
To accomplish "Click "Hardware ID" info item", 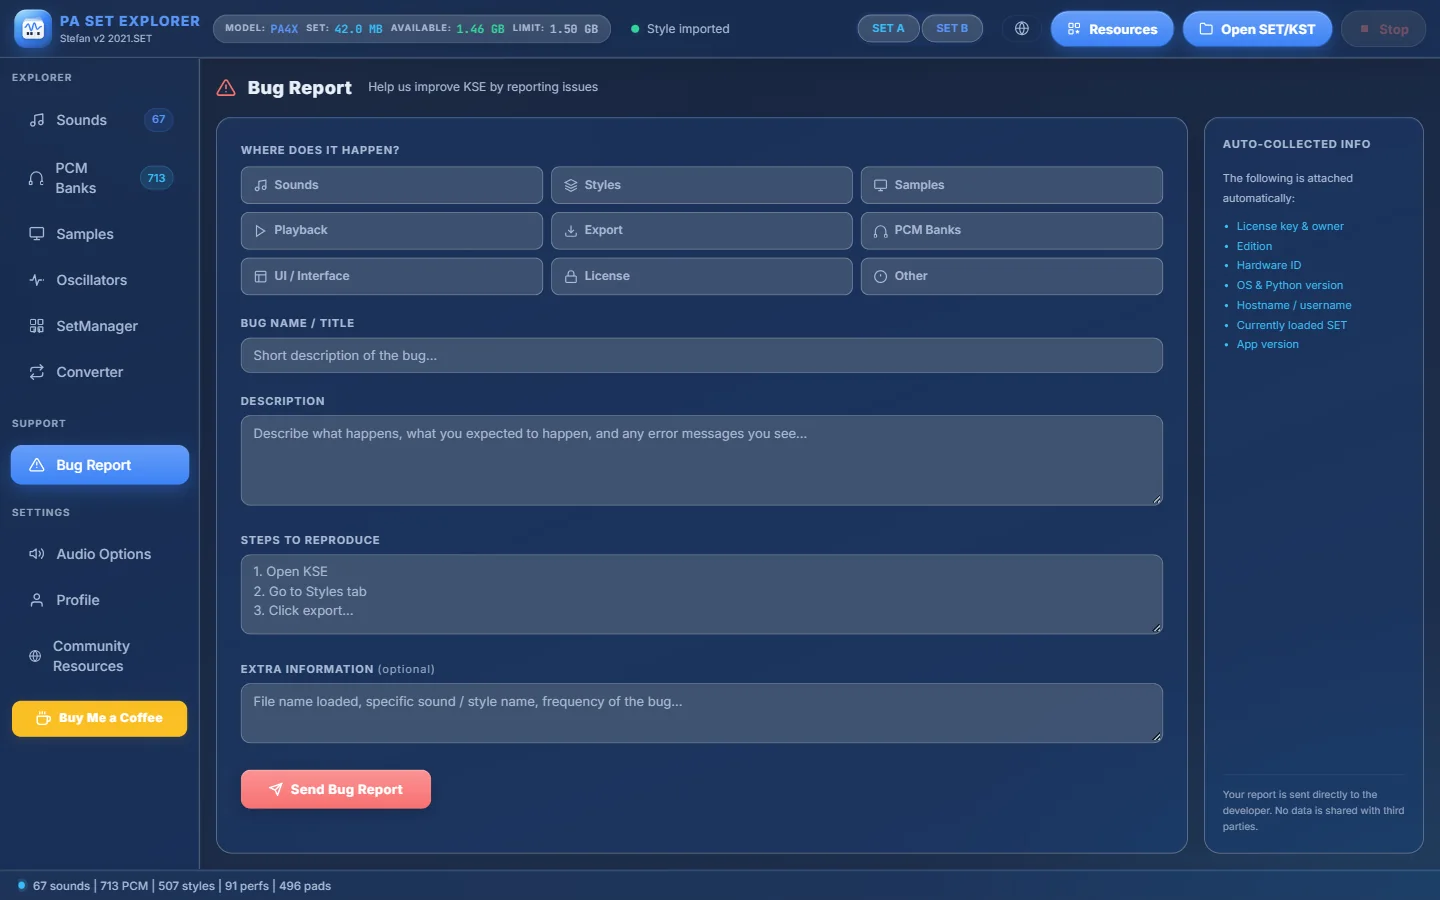I will [1269, 265].
